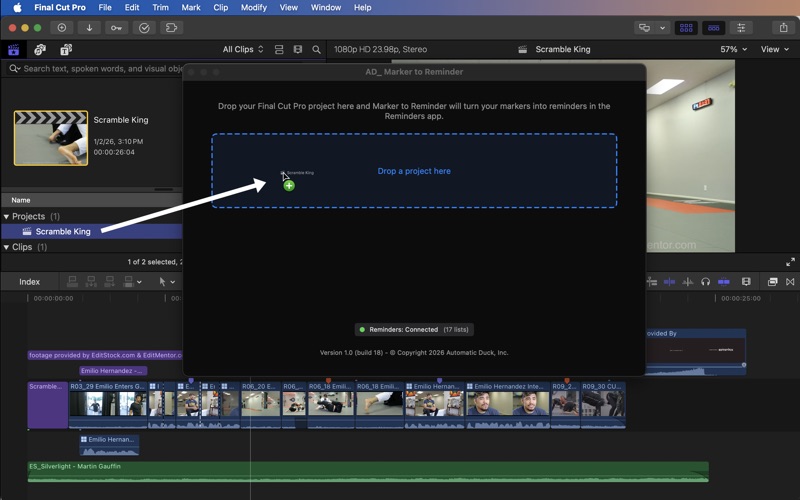Open the Keyword Editor key icon
Viewport: 800px width, 500px height.
click(116, 28)
